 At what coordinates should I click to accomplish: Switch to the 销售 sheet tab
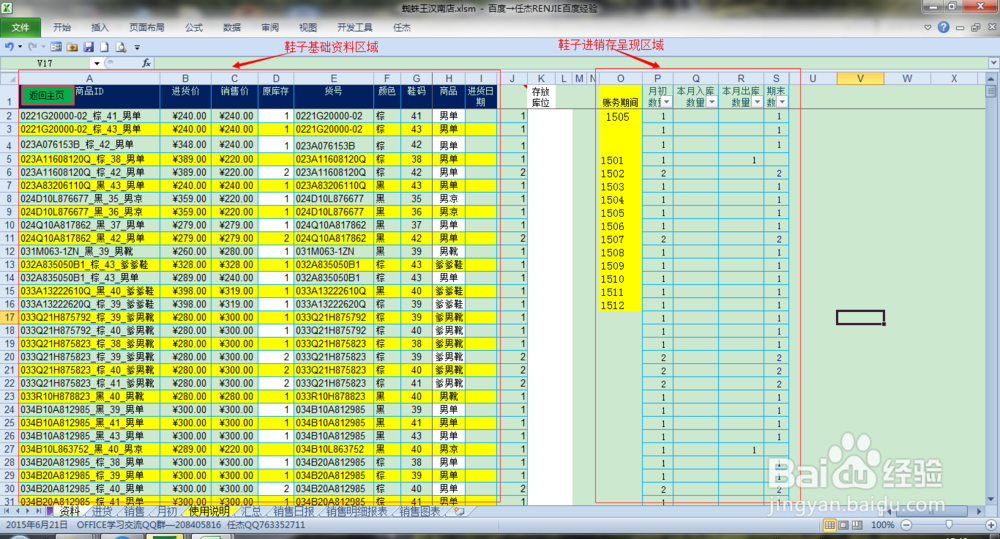(x=134, y=511)
